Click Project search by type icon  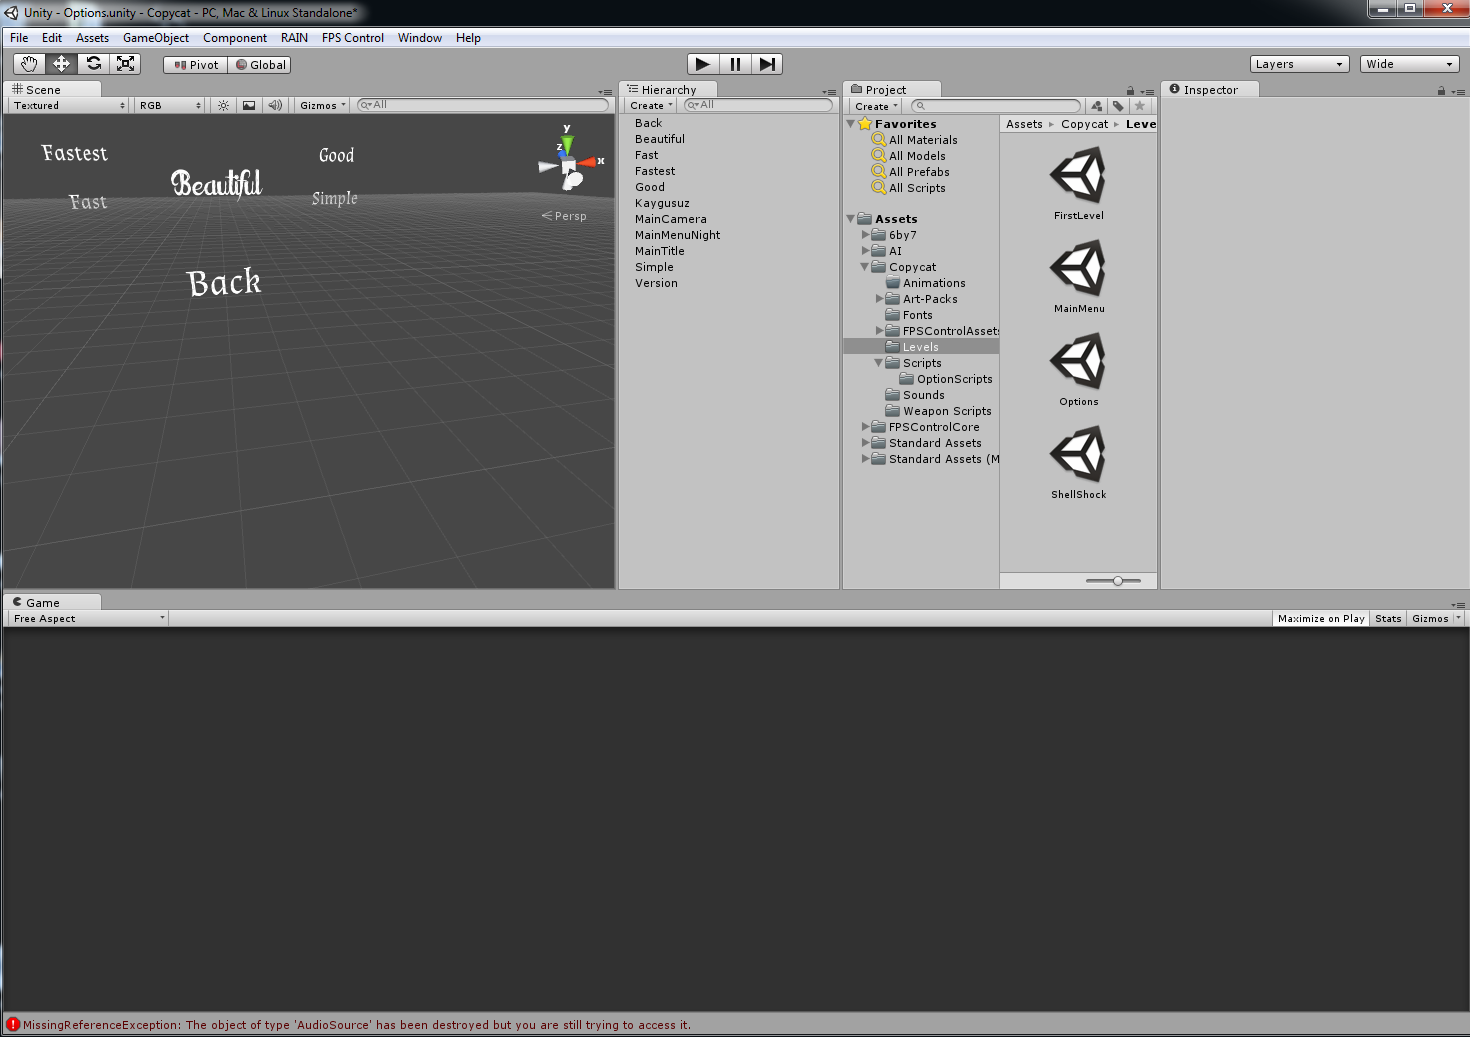click(x=1097, y=106)
